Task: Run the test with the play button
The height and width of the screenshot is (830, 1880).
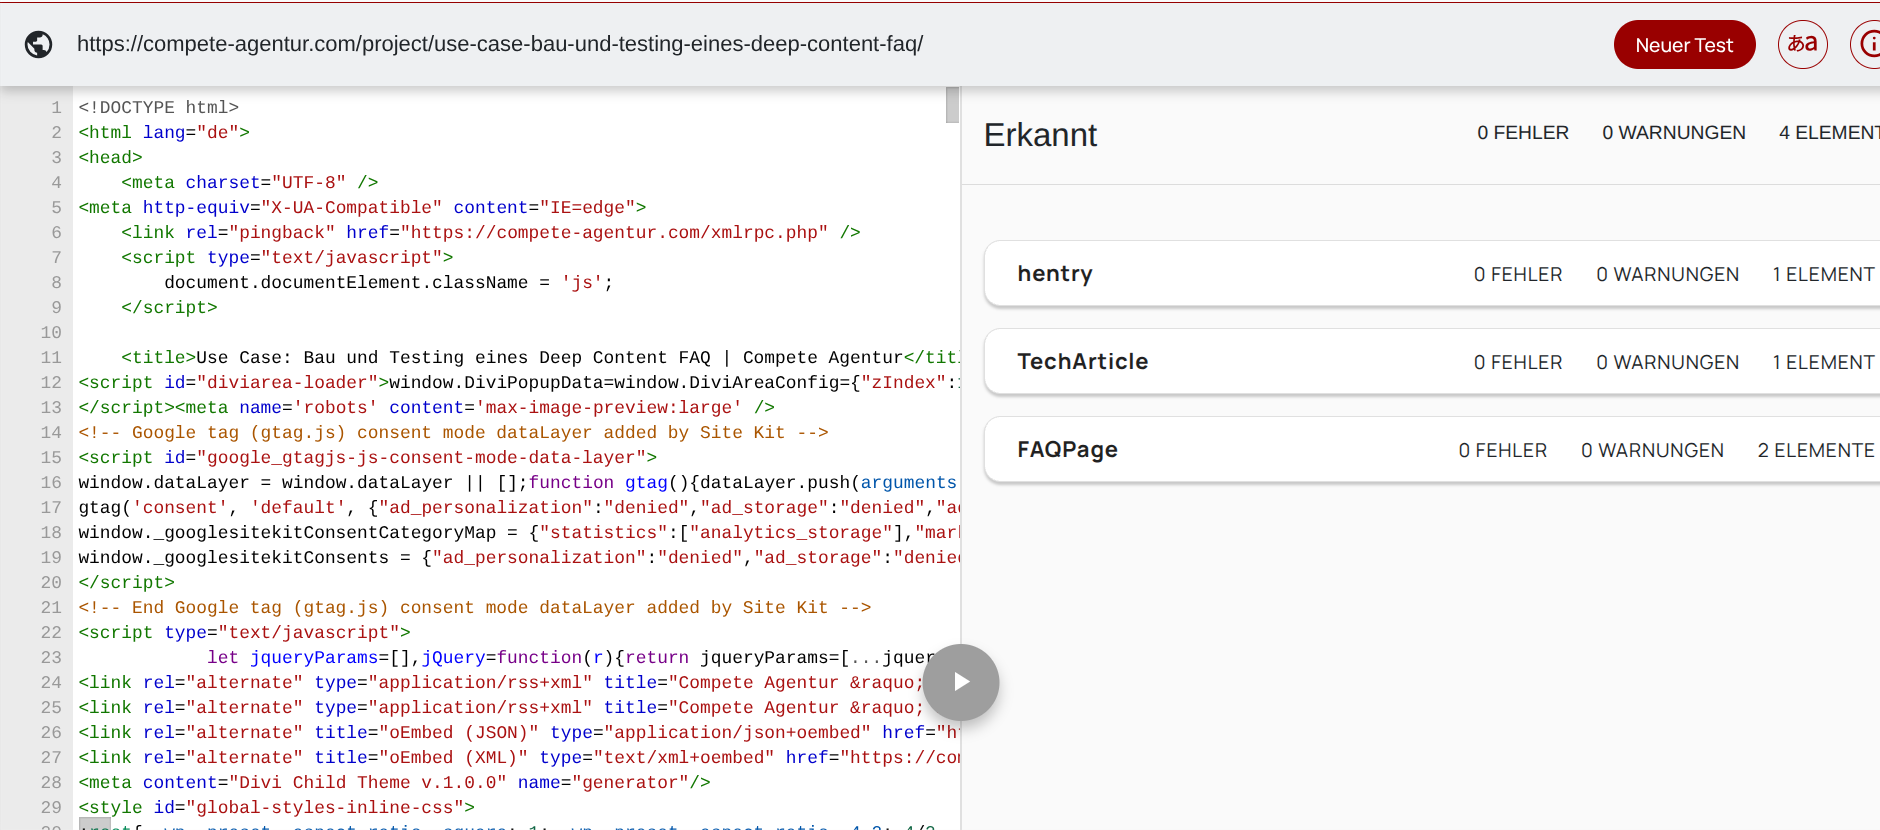Action: 961,682
